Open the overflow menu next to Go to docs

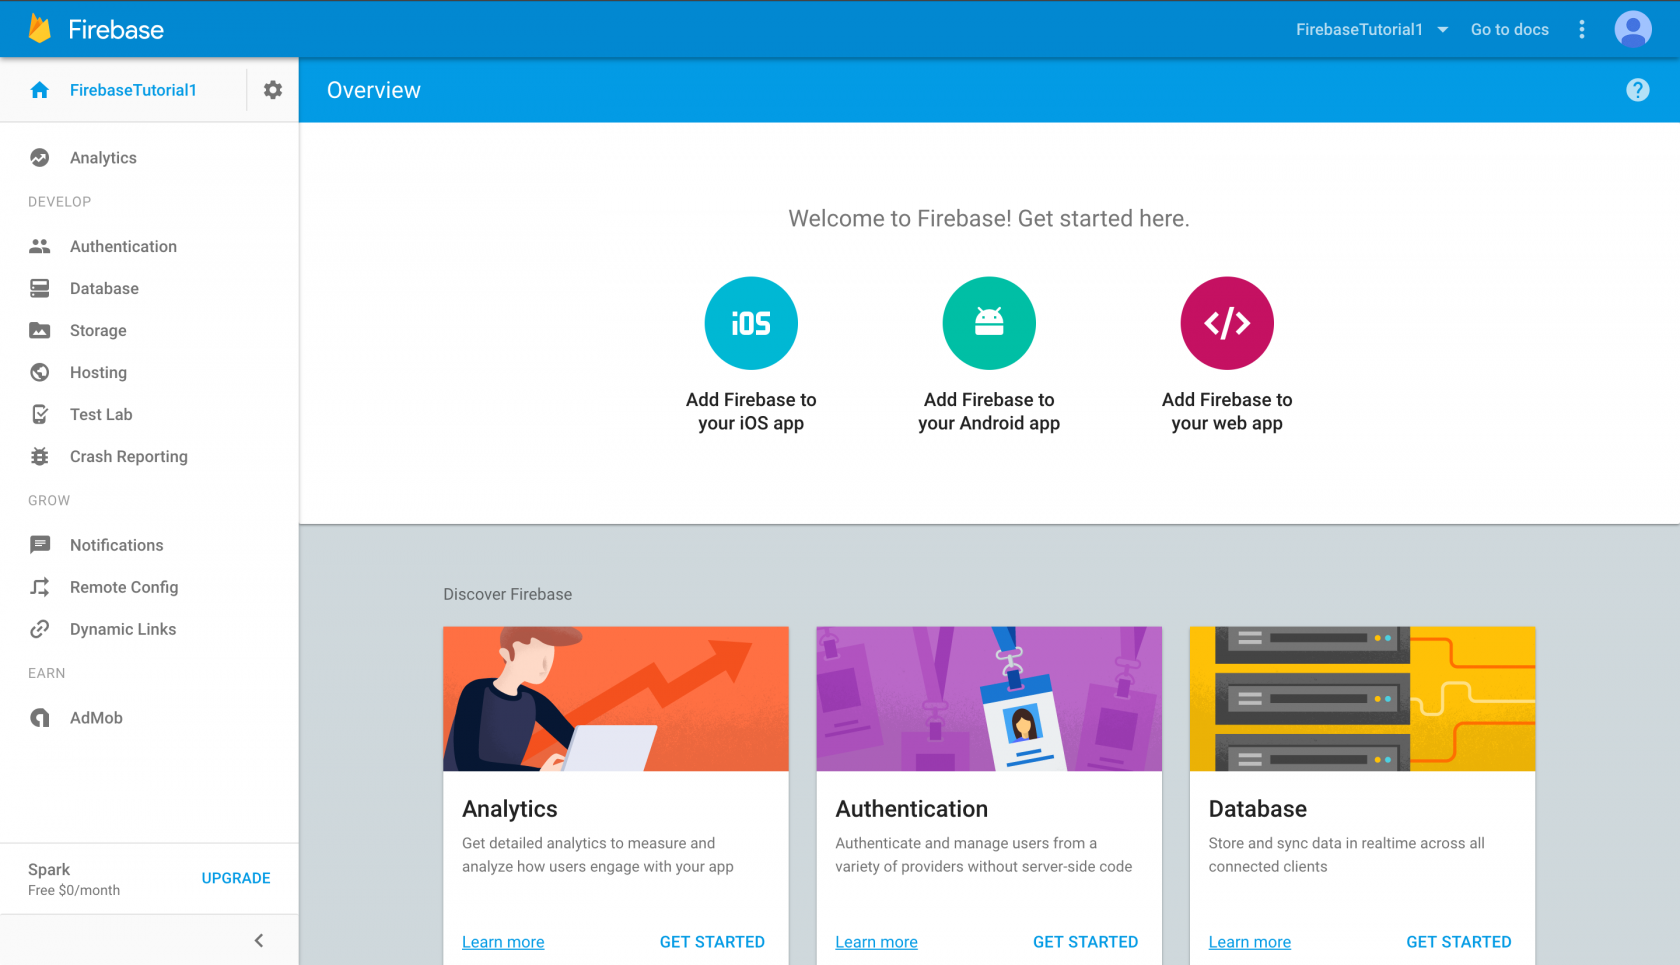click(x=1582, y=29)
